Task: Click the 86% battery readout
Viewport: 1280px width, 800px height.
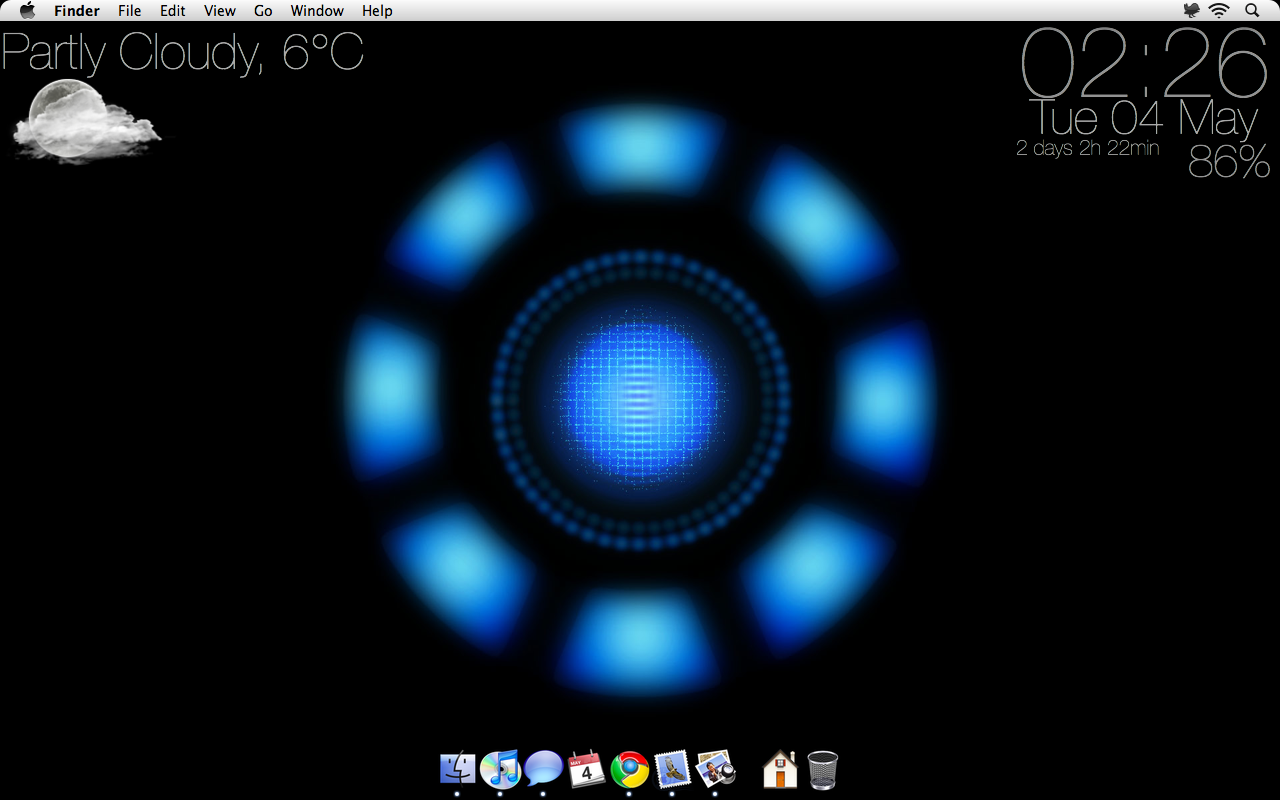Action: click(x=1229, y=162)
